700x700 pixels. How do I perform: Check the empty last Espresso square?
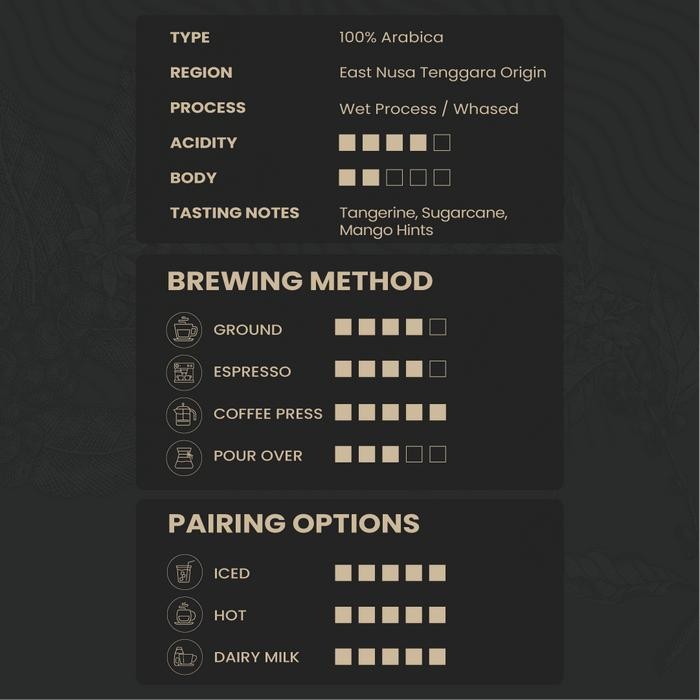click(x=438, y=369)
